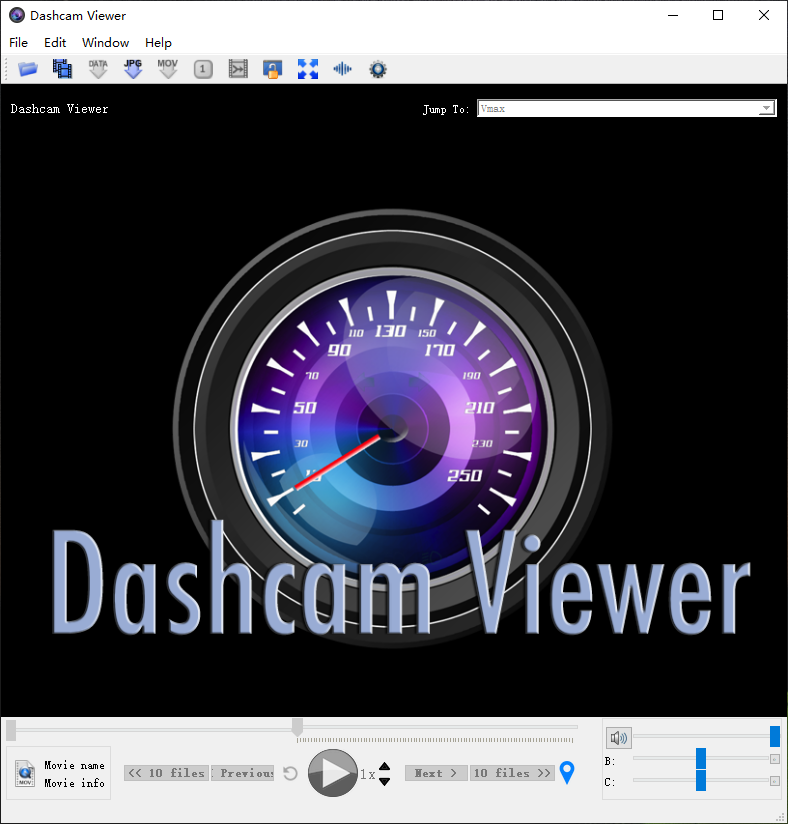Open movie files with the folder icon

pyautogui.click(x=28, y=69)
